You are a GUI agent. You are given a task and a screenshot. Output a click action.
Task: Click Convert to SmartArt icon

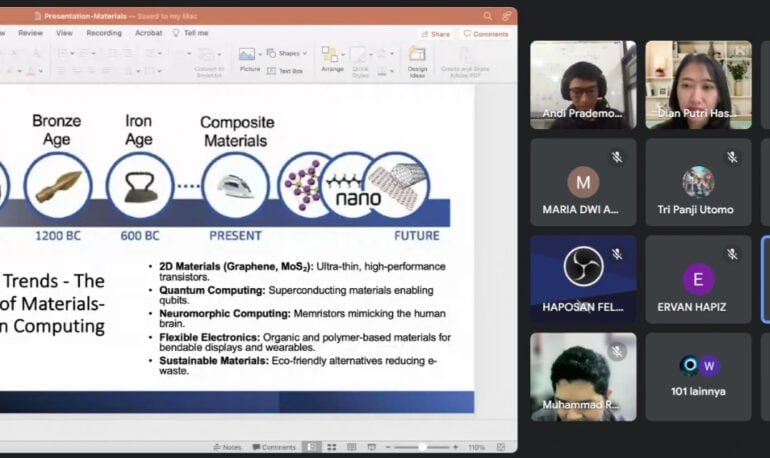click(x=206, y=54)
